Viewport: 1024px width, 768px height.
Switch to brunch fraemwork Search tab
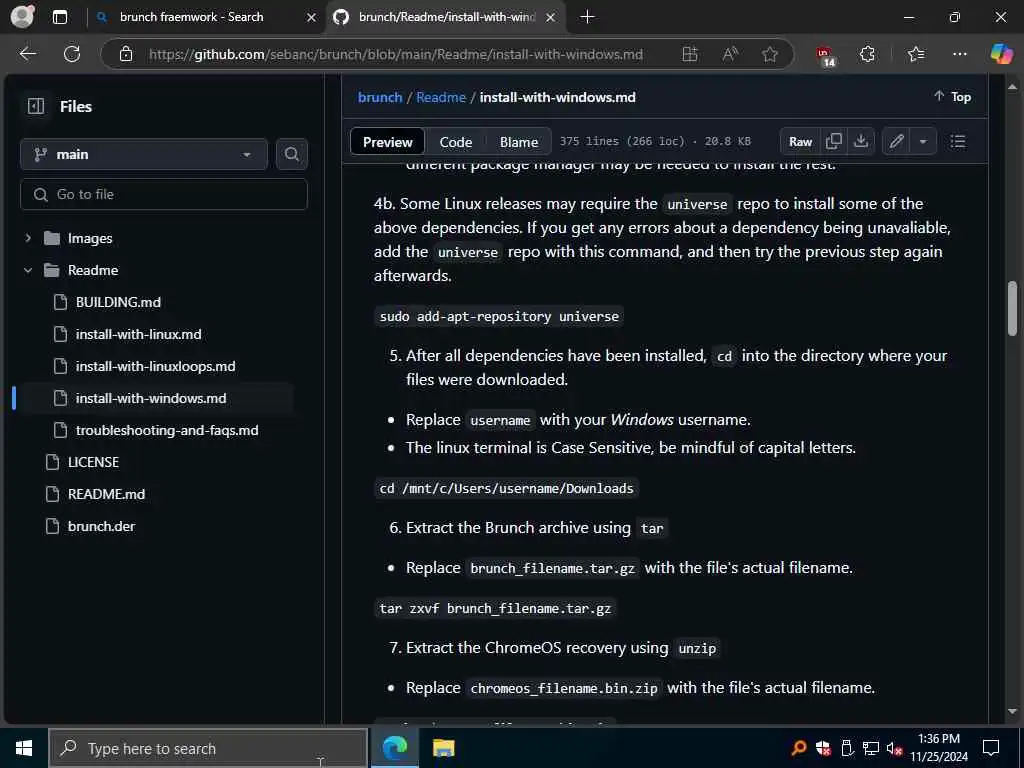click(x=191, y=17)
